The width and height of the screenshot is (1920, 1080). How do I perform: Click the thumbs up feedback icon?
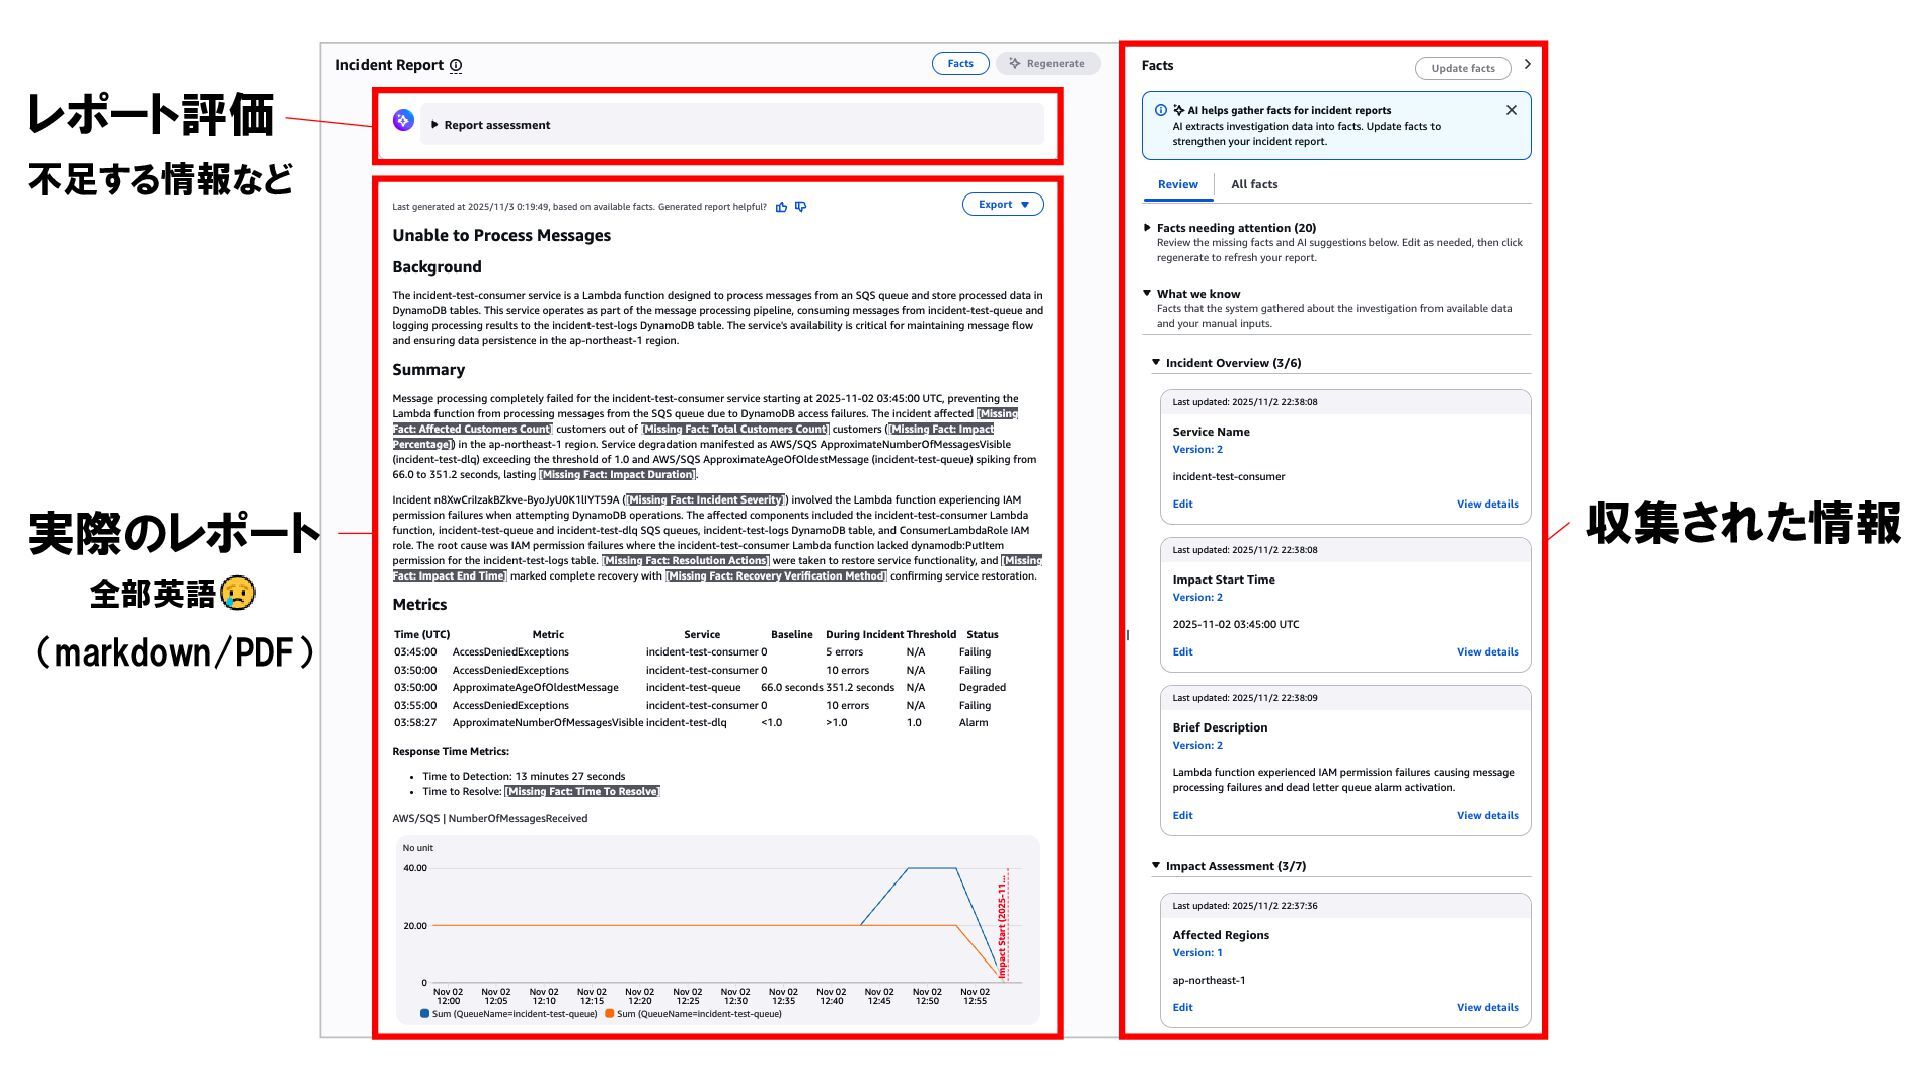coord(781,207)
